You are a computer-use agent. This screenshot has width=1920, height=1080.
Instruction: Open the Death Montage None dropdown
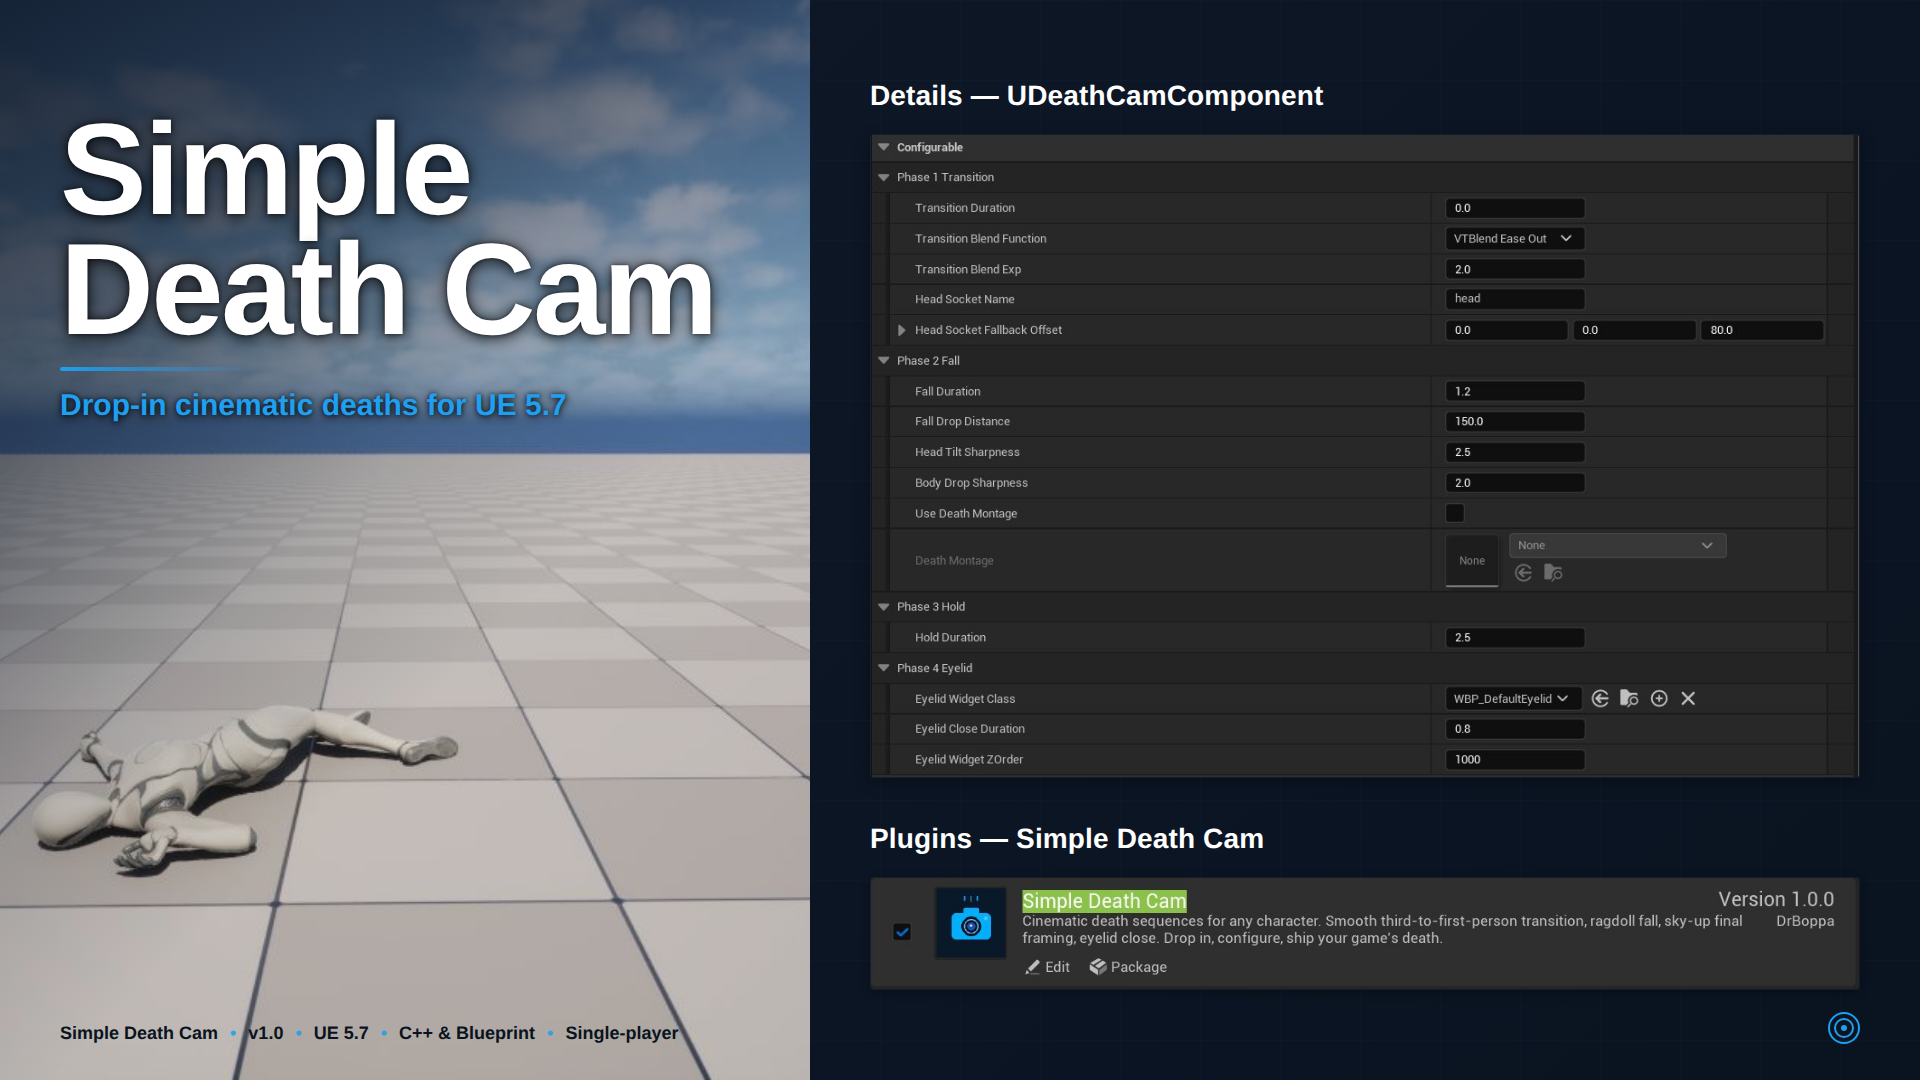pyautogui.click(x=1617, y=545)
